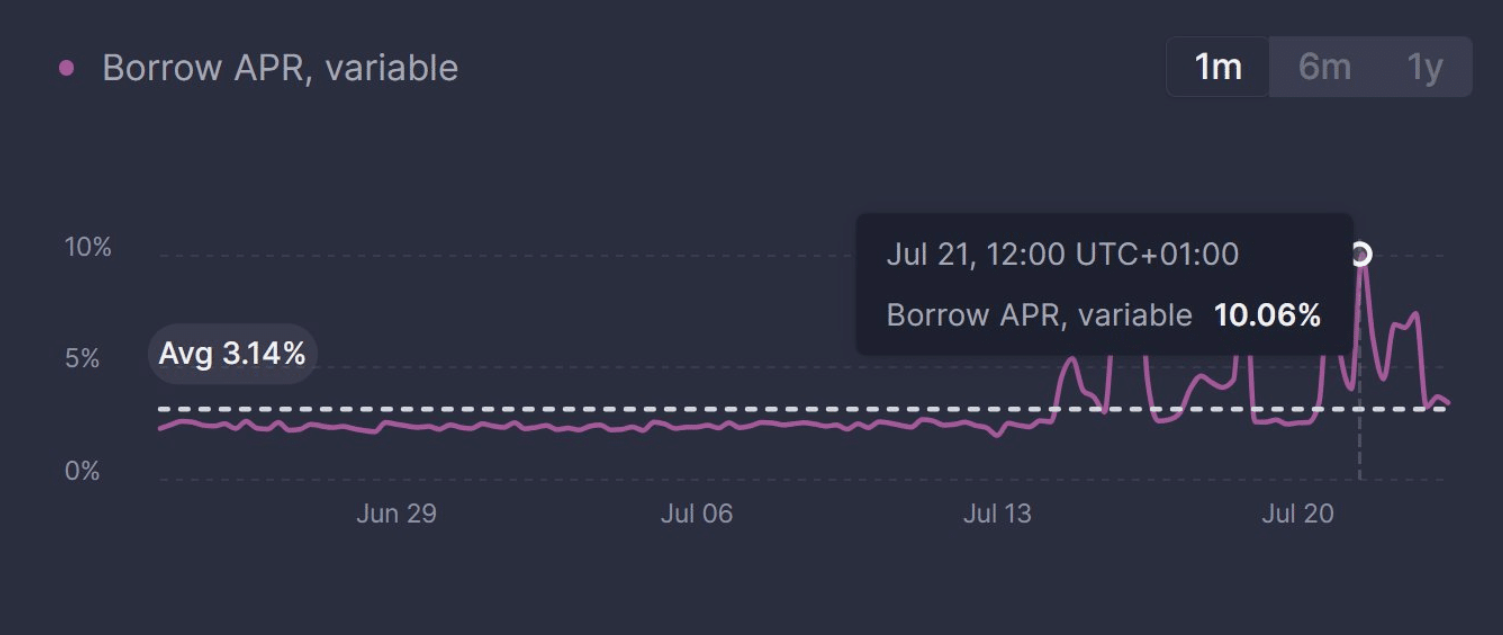This screenshot has width=1503, height=635.
Task: Click the tooltip date Jul 21, 12:00
Action: click(x=1062, y=254)
